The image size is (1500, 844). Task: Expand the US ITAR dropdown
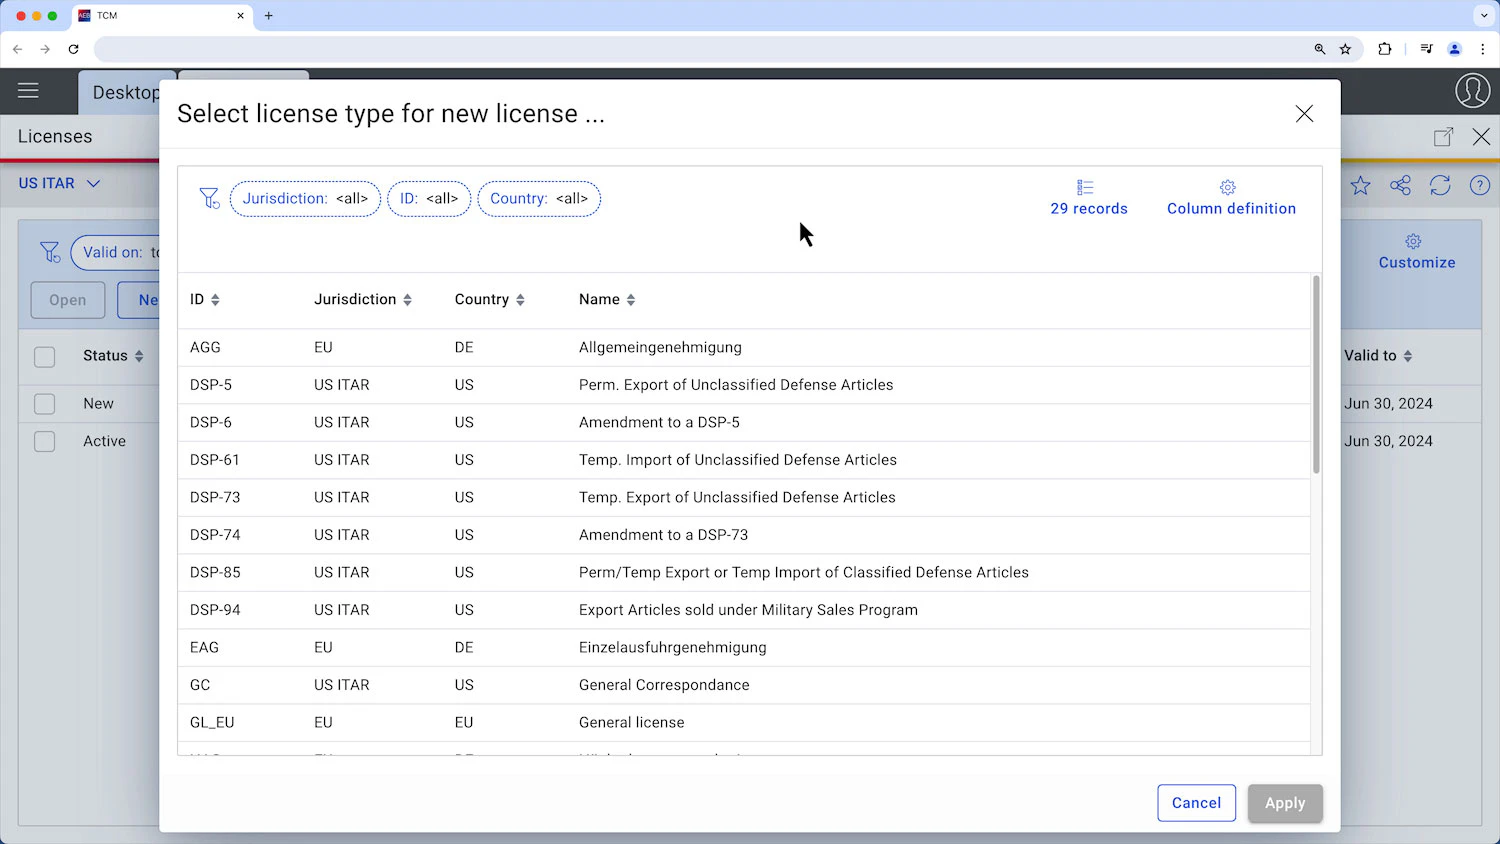tap(94, 183)
